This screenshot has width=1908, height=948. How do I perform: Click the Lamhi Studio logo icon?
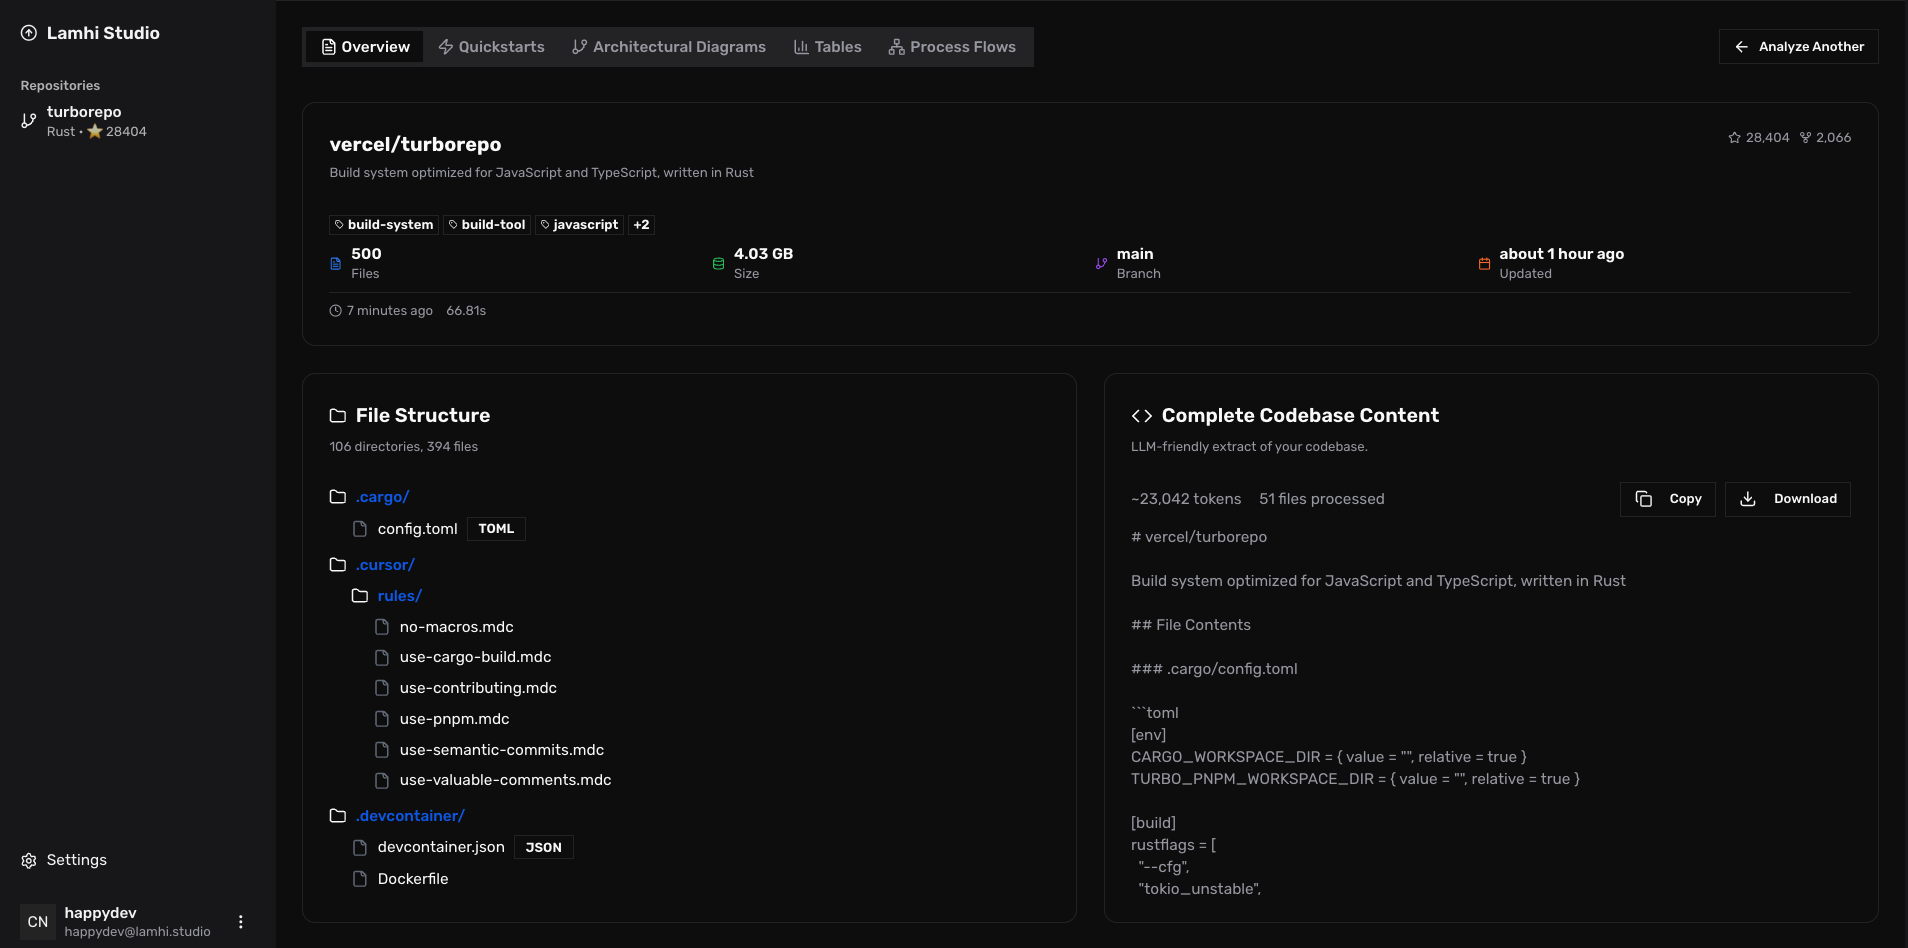[x=29, y=33]
